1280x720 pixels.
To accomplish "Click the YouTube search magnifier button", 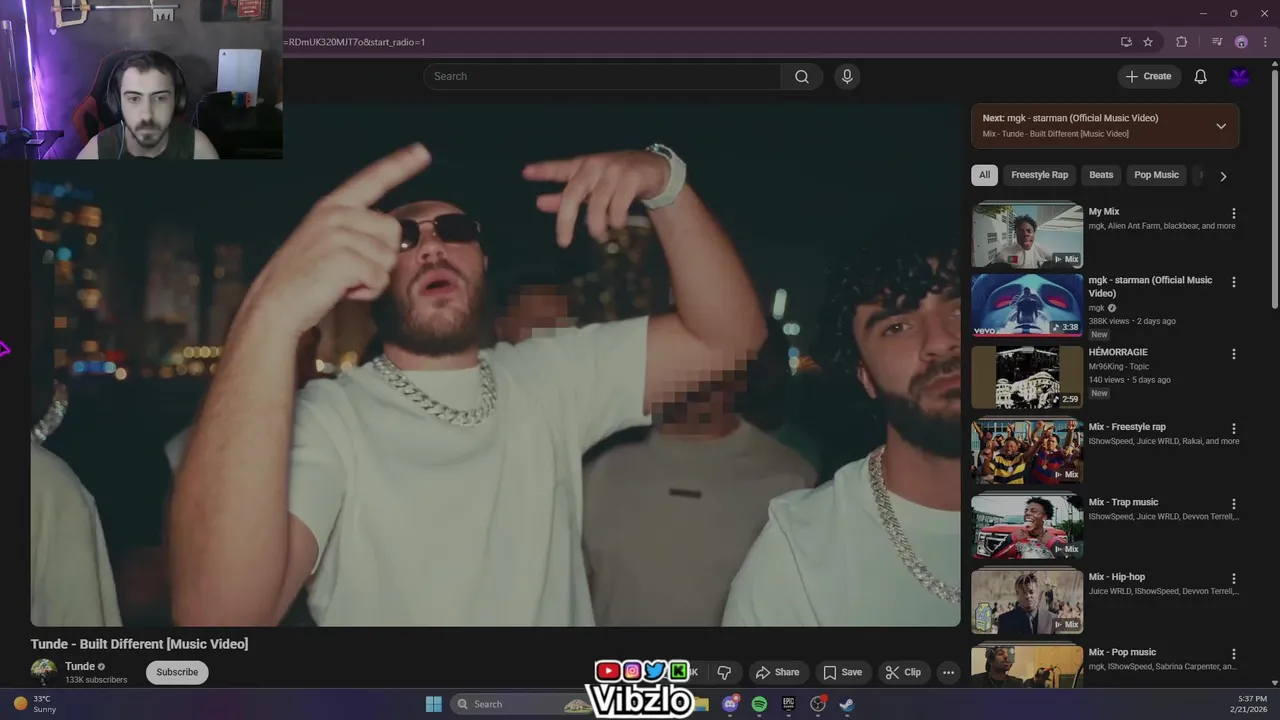I will tap(801, 77).
